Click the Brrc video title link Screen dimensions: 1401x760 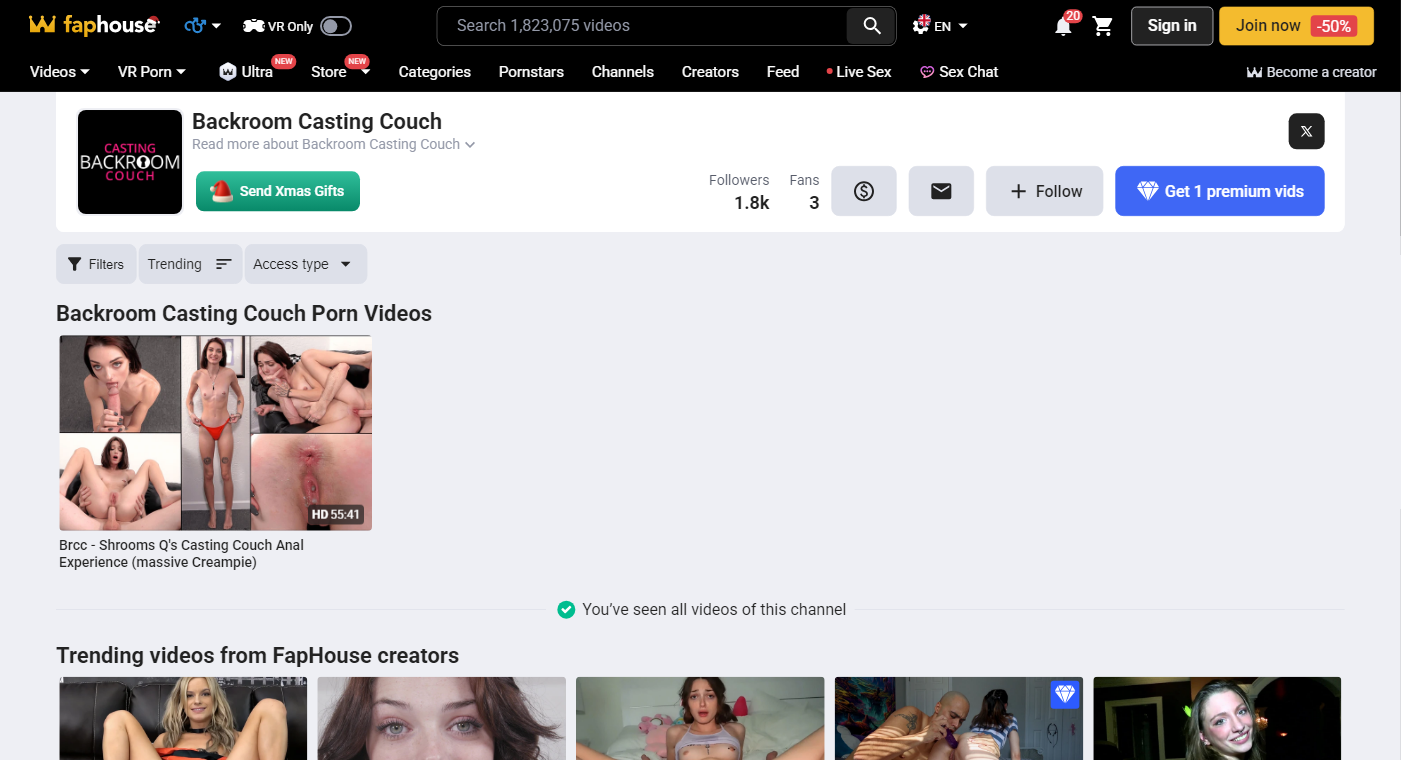[181, 554]
